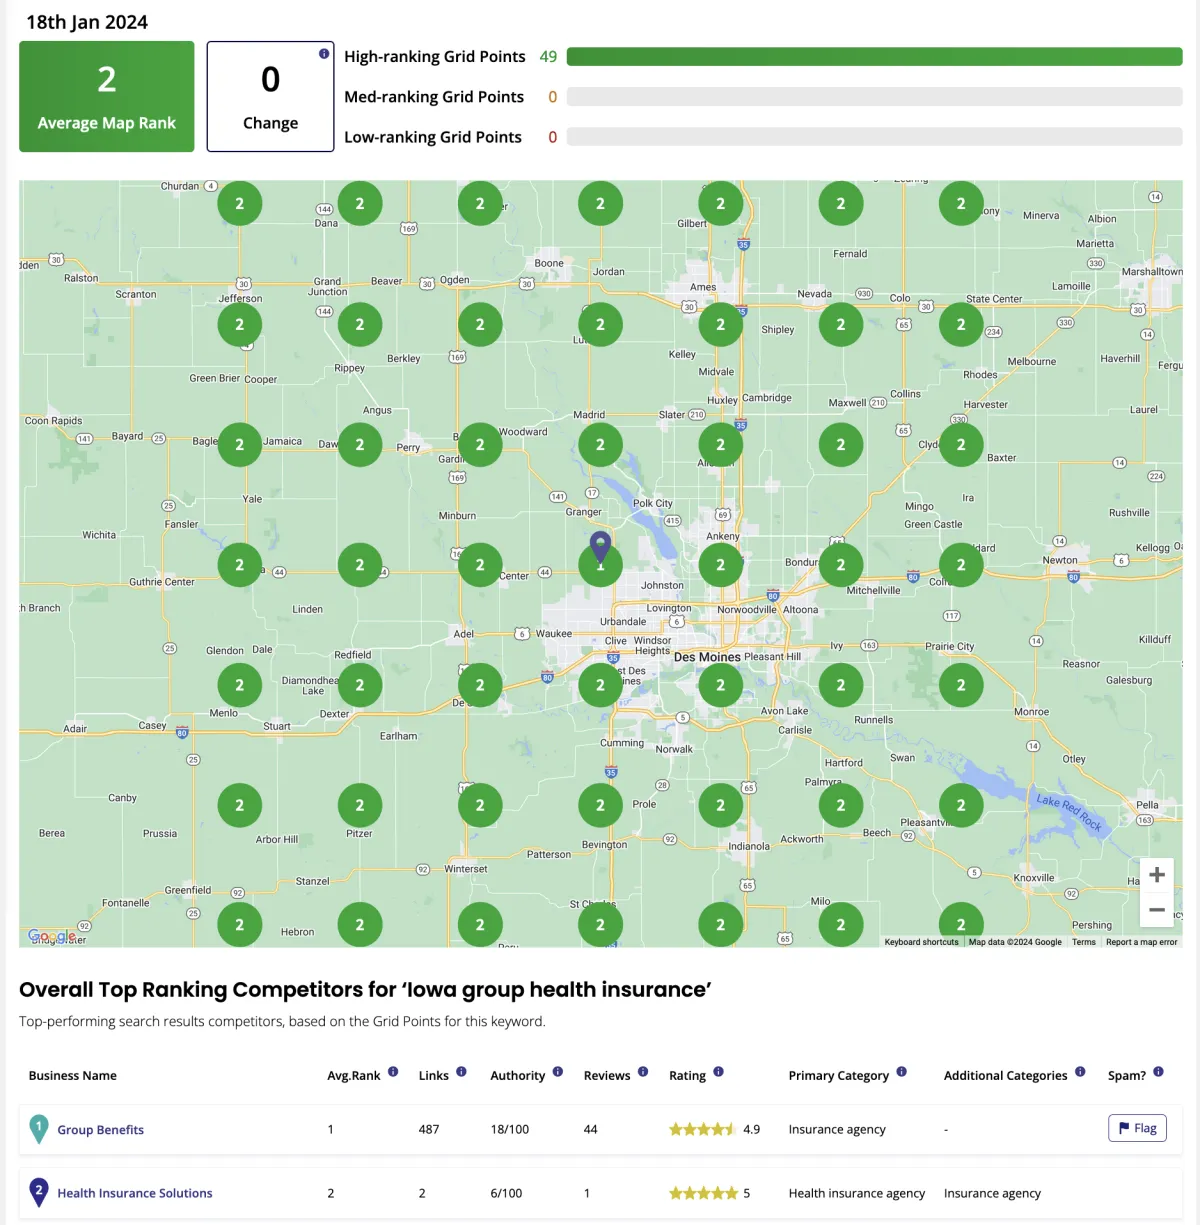Flag Group Benefits as spam
Viewport: 1200px width, 1225px height.
(1137, 1128)
